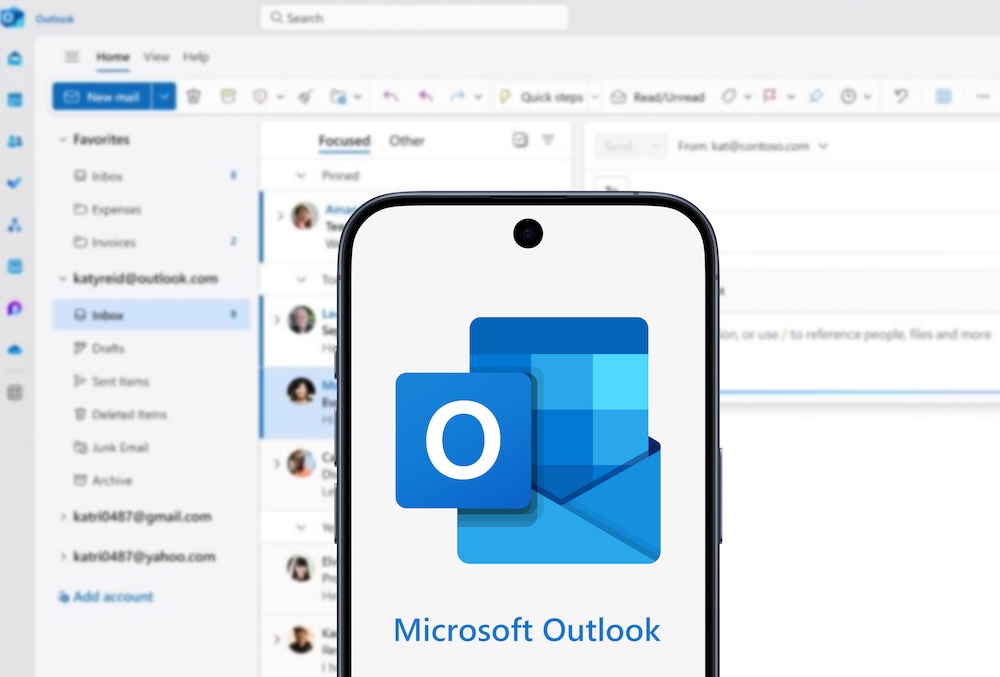Open the To Do checkmark app
The image size is (1000, 677).
pyautogui.click(x=15, y=183)
